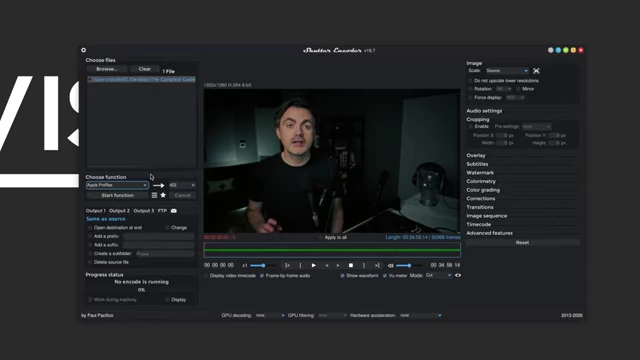
Task: Click the fullscreen preview icon beside Scale
Action: point(536,71)
